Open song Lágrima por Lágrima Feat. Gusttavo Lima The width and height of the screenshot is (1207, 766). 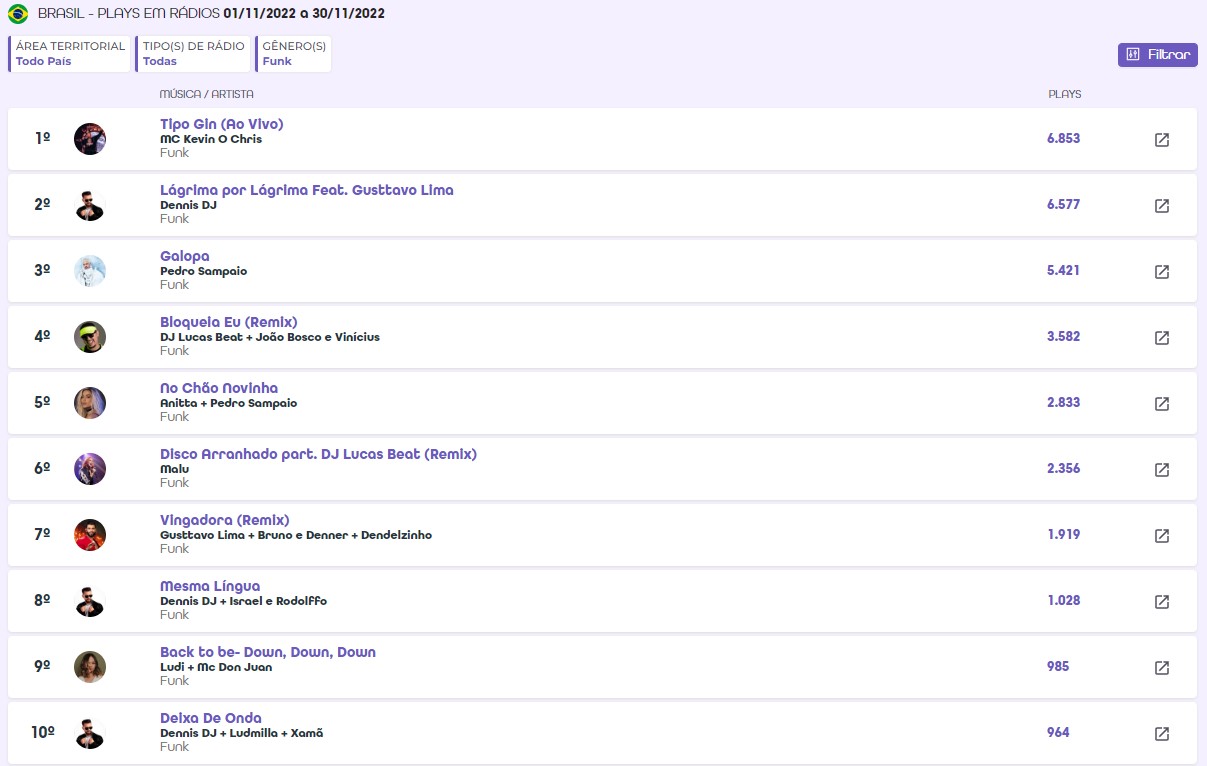[x=307, y=190]
